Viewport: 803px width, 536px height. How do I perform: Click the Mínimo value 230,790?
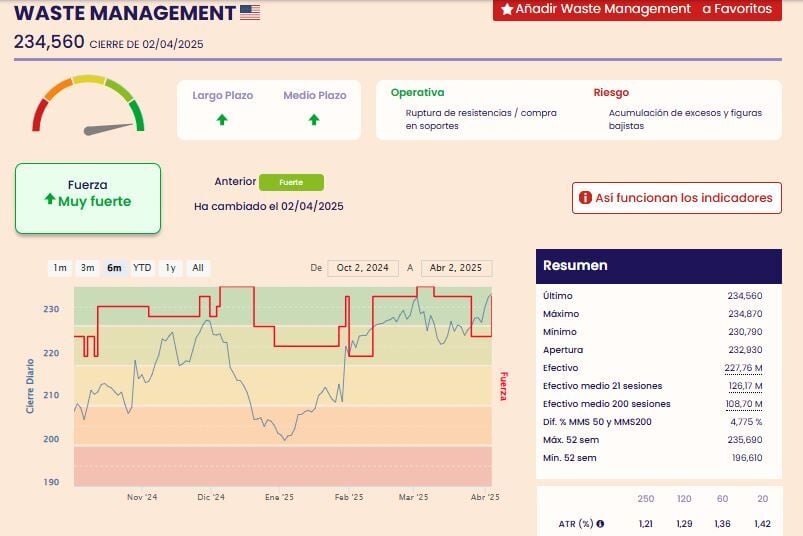(745, 332)
